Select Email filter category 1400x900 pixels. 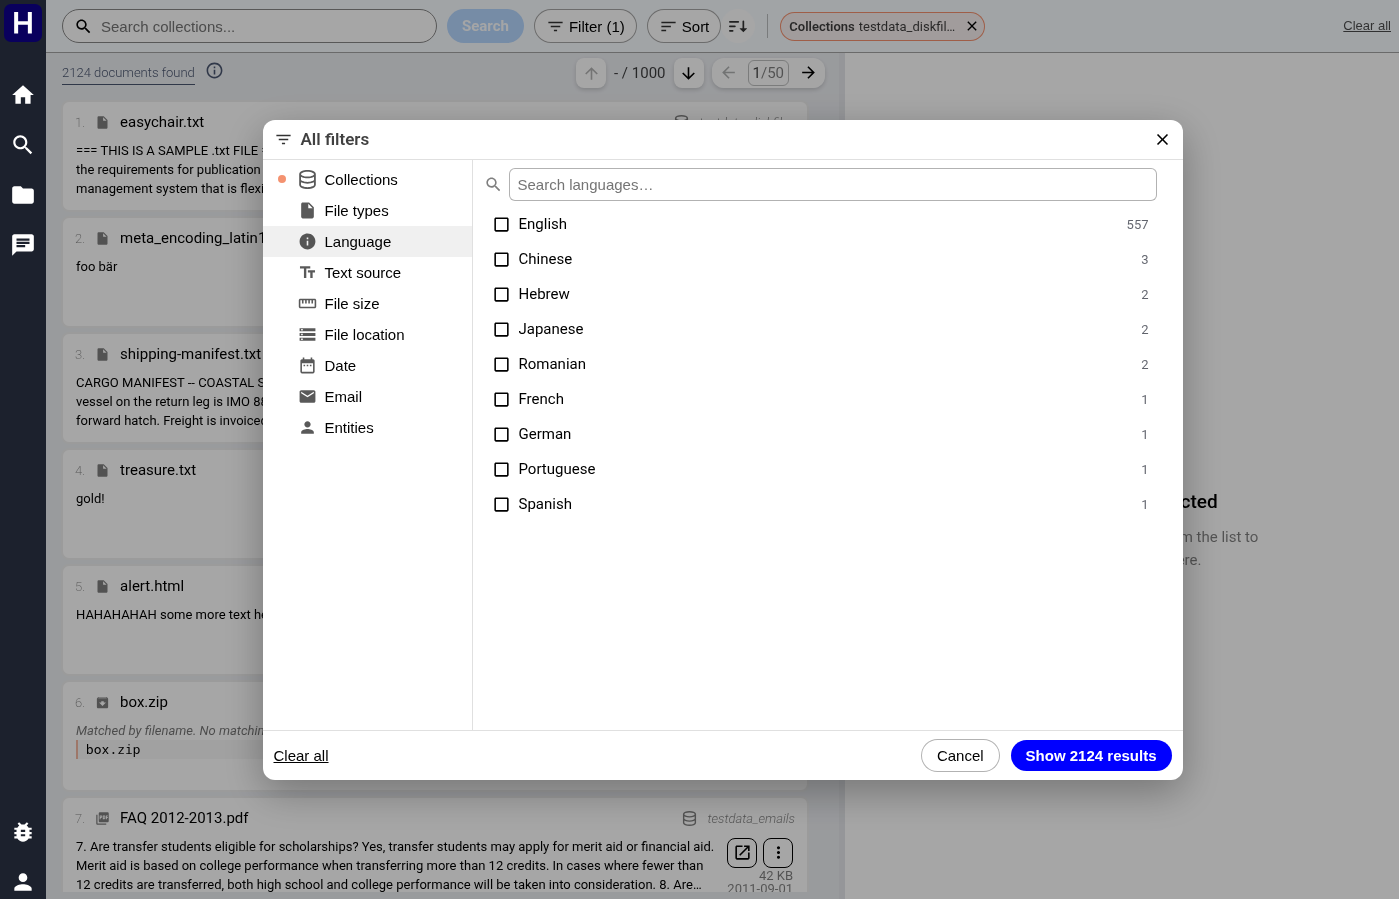[368, 397]
